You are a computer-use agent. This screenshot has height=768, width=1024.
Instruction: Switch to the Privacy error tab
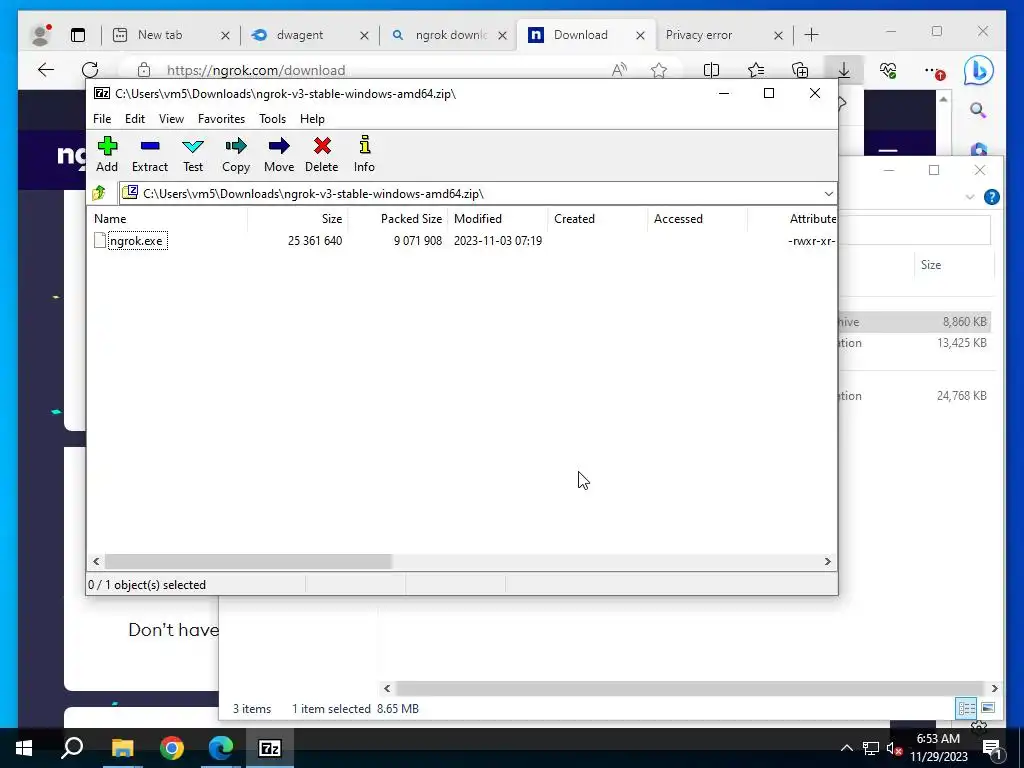[699, 35]
